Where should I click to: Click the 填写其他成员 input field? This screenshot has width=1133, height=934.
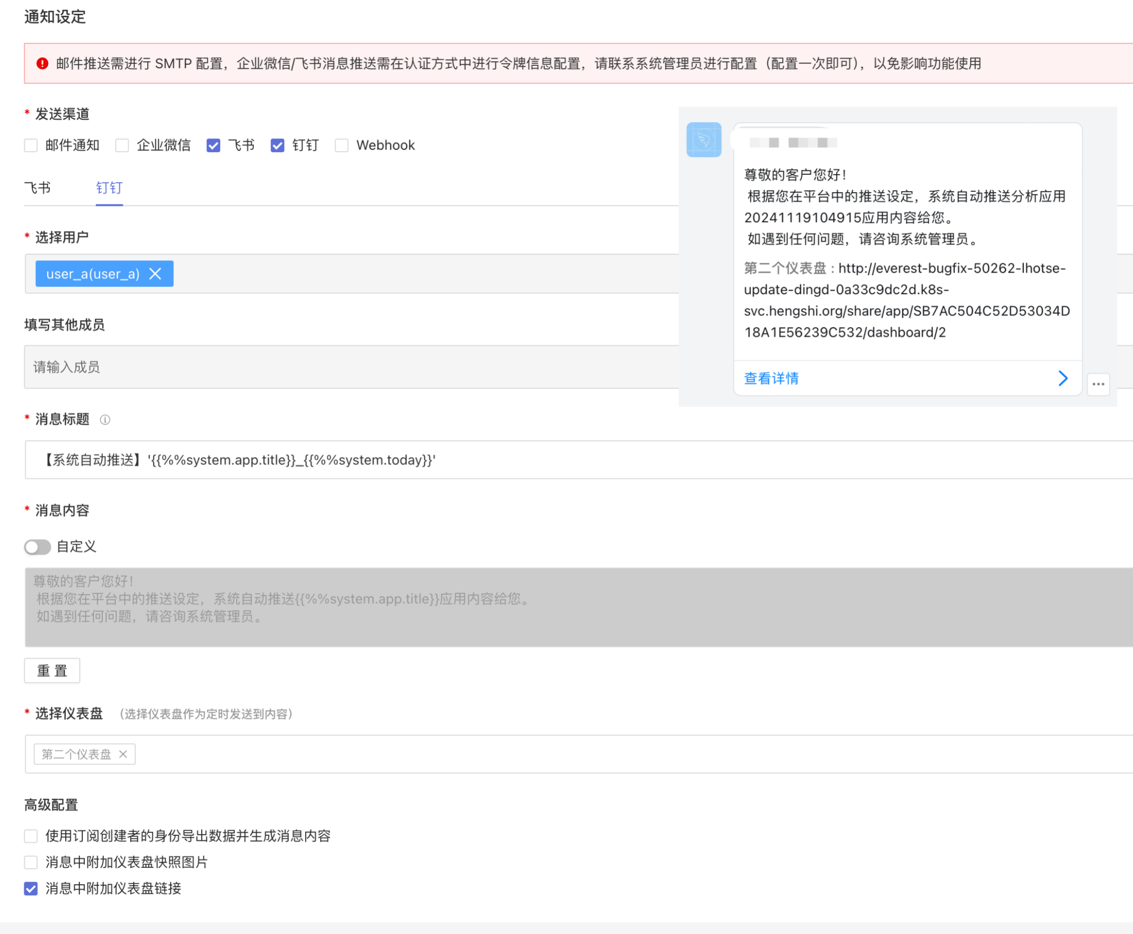[350, 367]
